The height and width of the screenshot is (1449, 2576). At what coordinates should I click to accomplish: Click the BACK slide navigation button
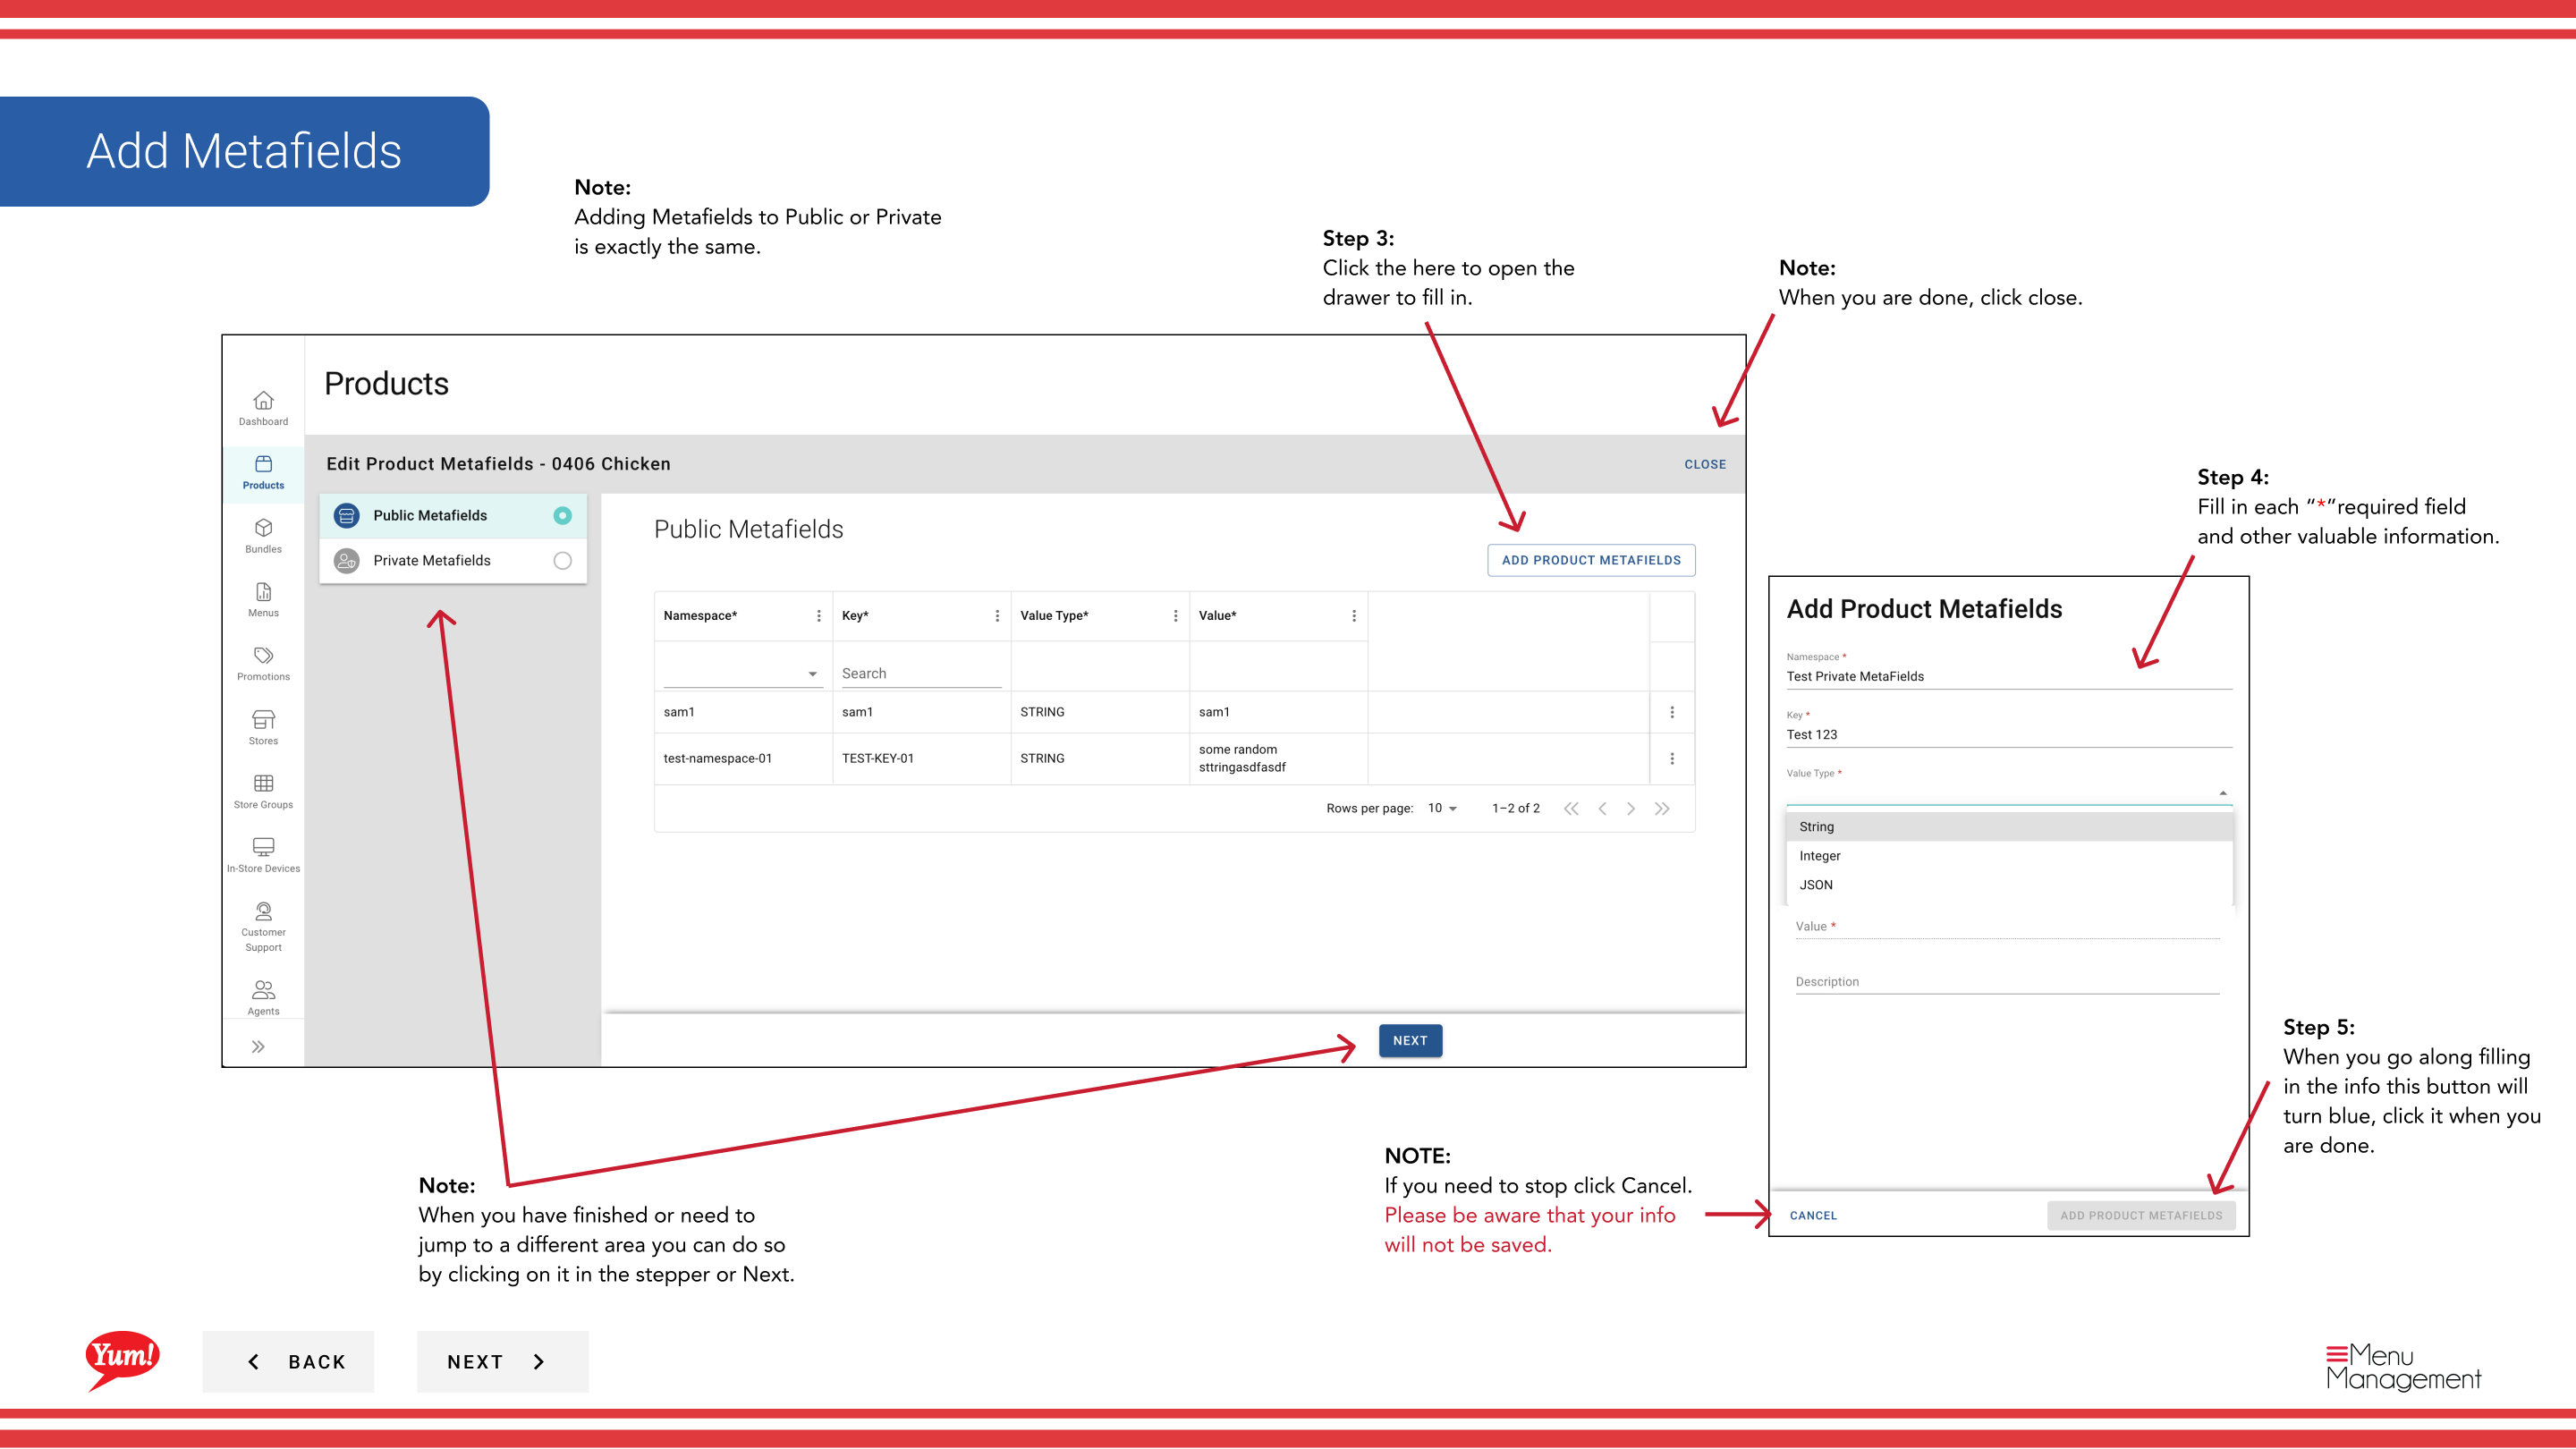coord(288,1362)
